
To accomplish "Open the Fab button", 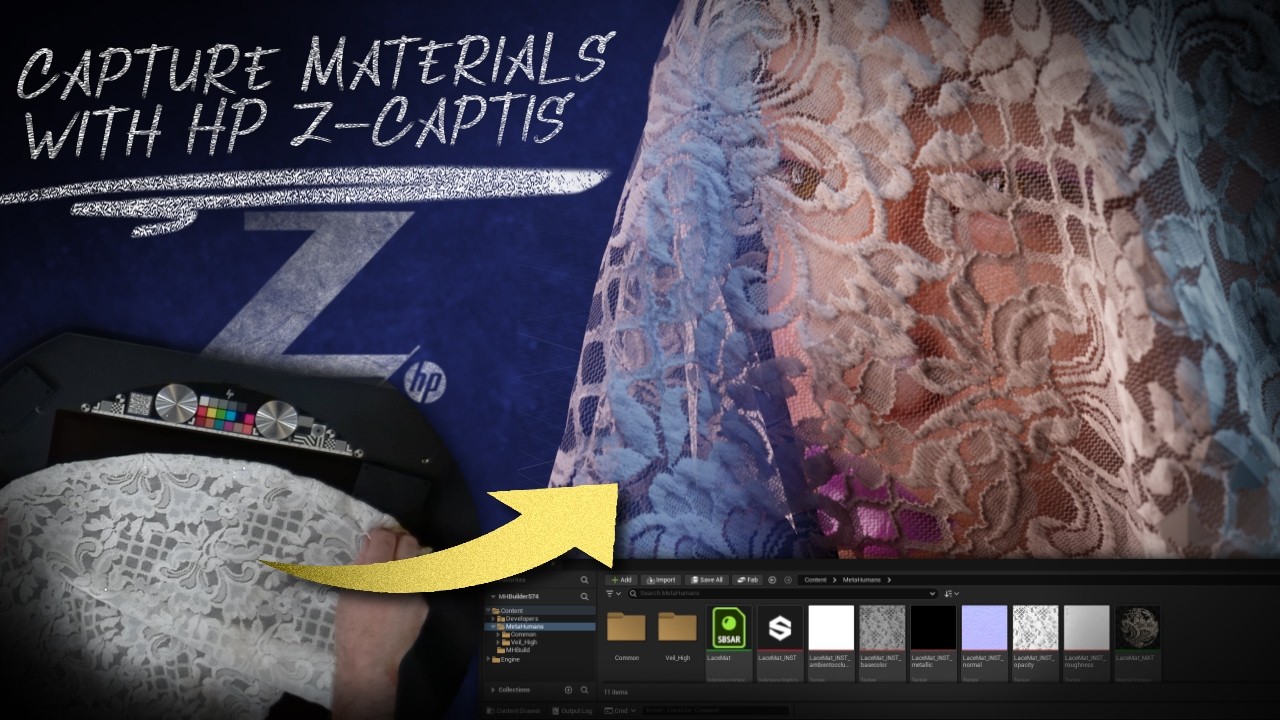I will pyautogui.click(x=747, y=580).
